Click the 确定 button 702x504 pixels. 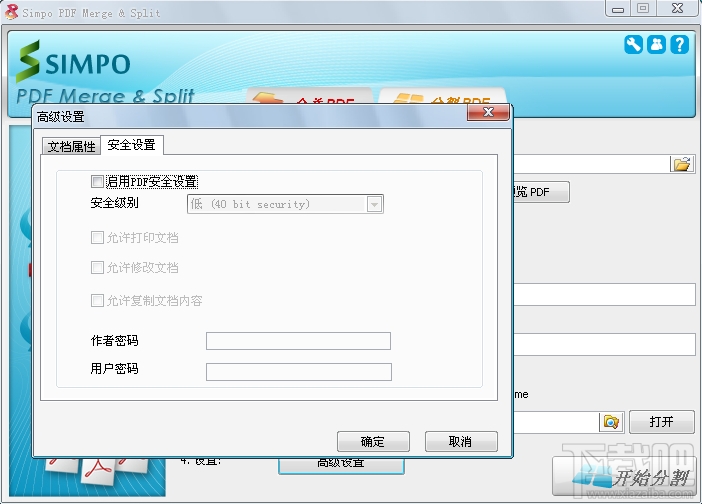[x=373, y=442]
